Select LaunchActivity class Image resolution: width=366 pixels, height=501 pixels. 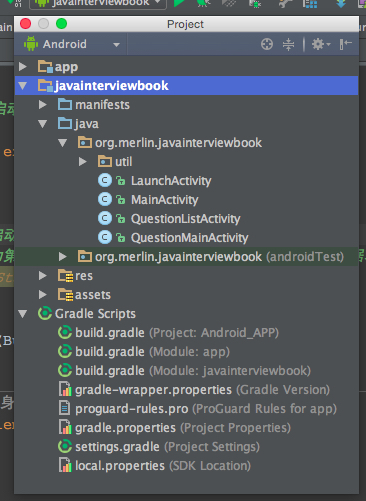(171, 181)
